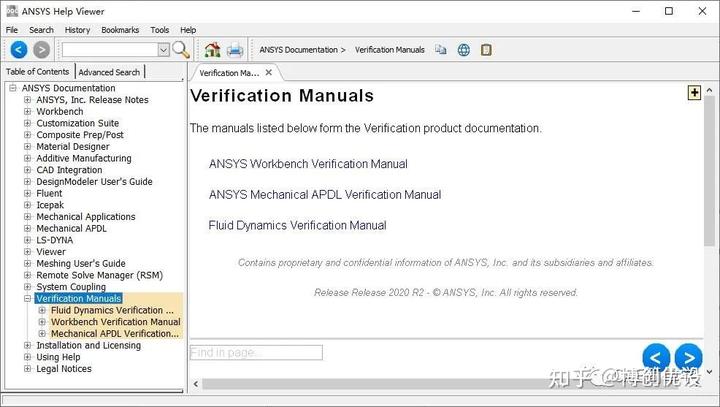
Task: Print the current page
Action: (235, 50)
